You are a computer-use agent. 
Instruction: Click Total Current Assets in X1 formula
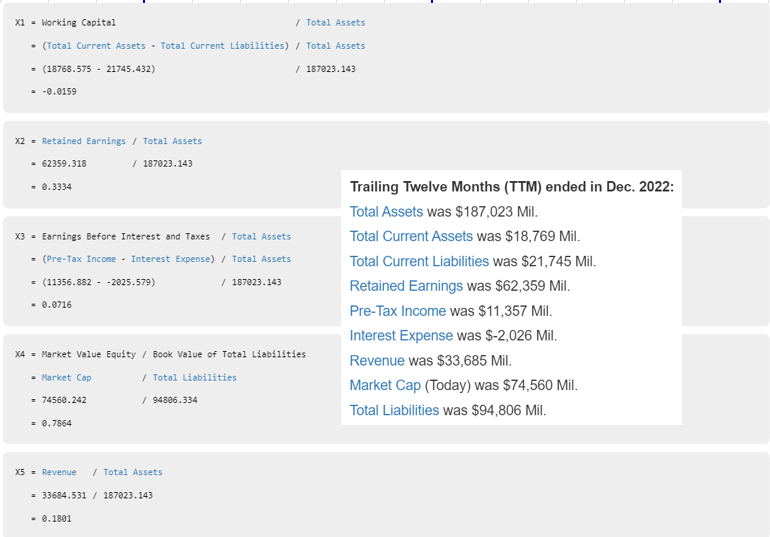coord(96,46)
